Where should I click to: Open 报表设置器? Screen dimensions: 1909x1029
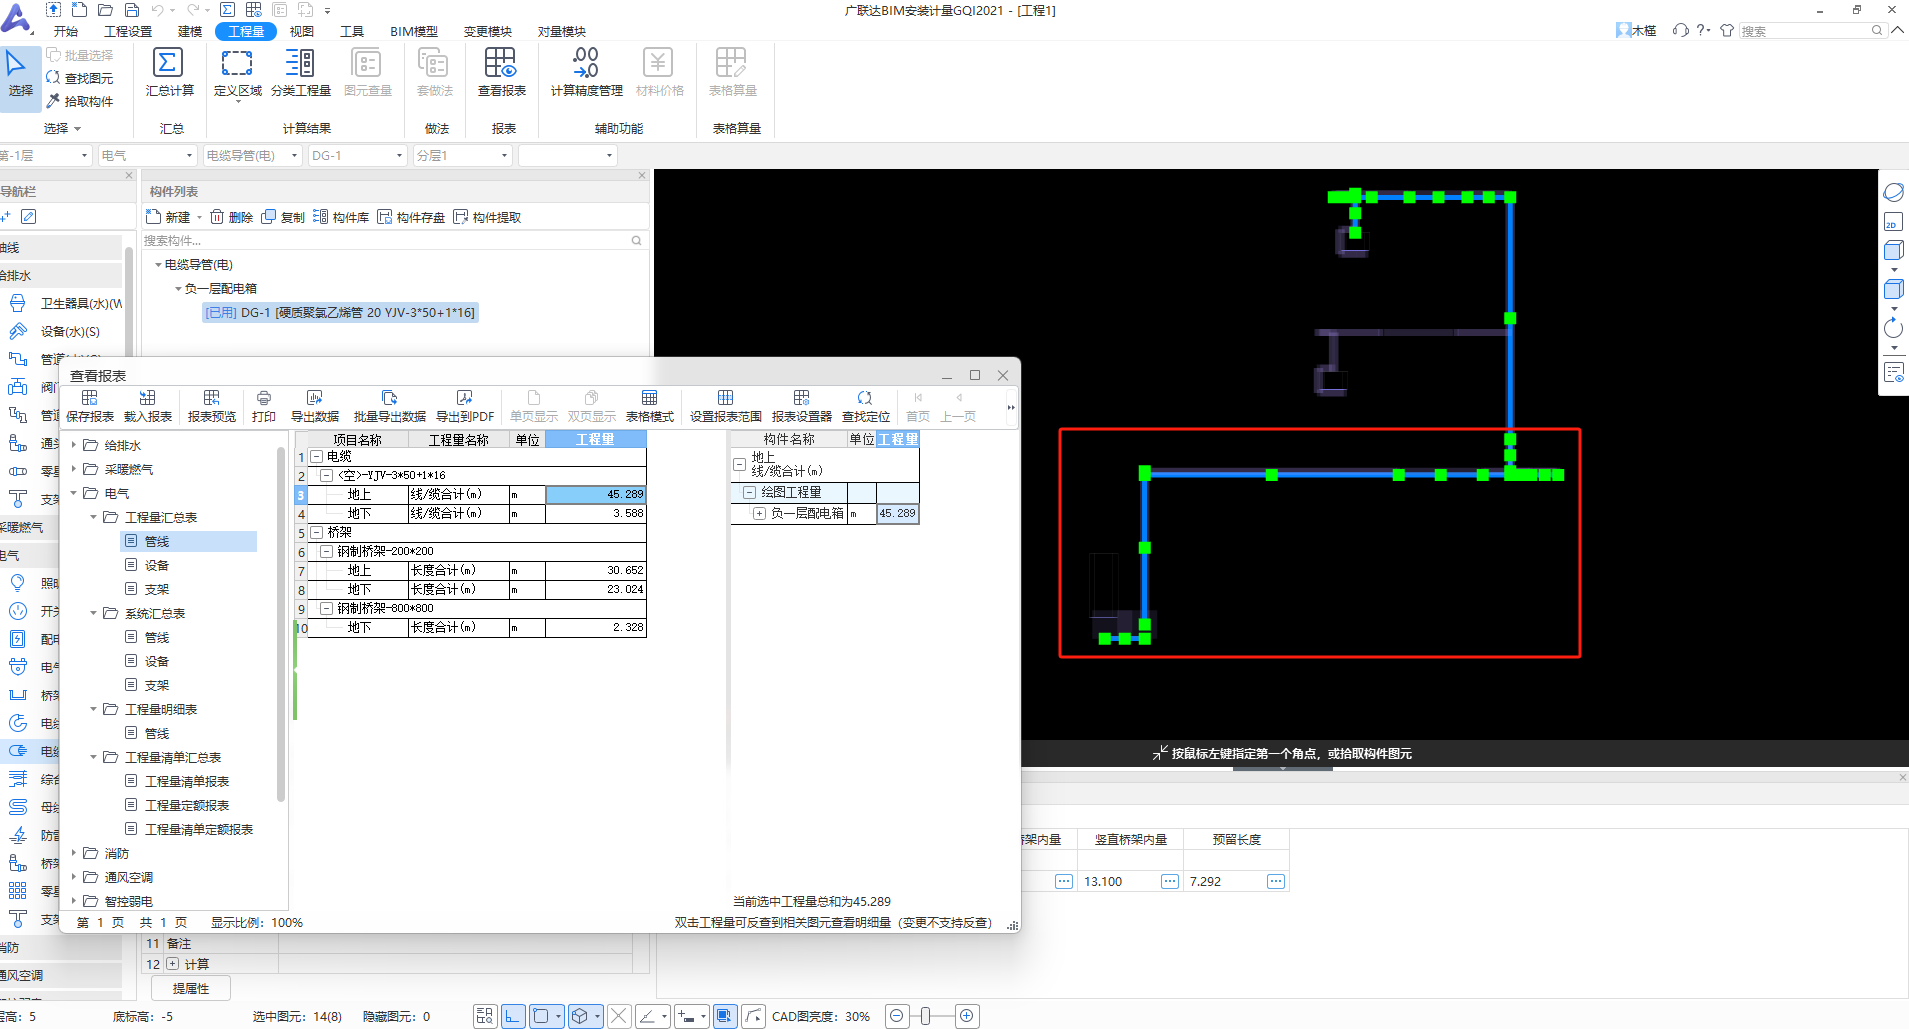tap(802, 407)
